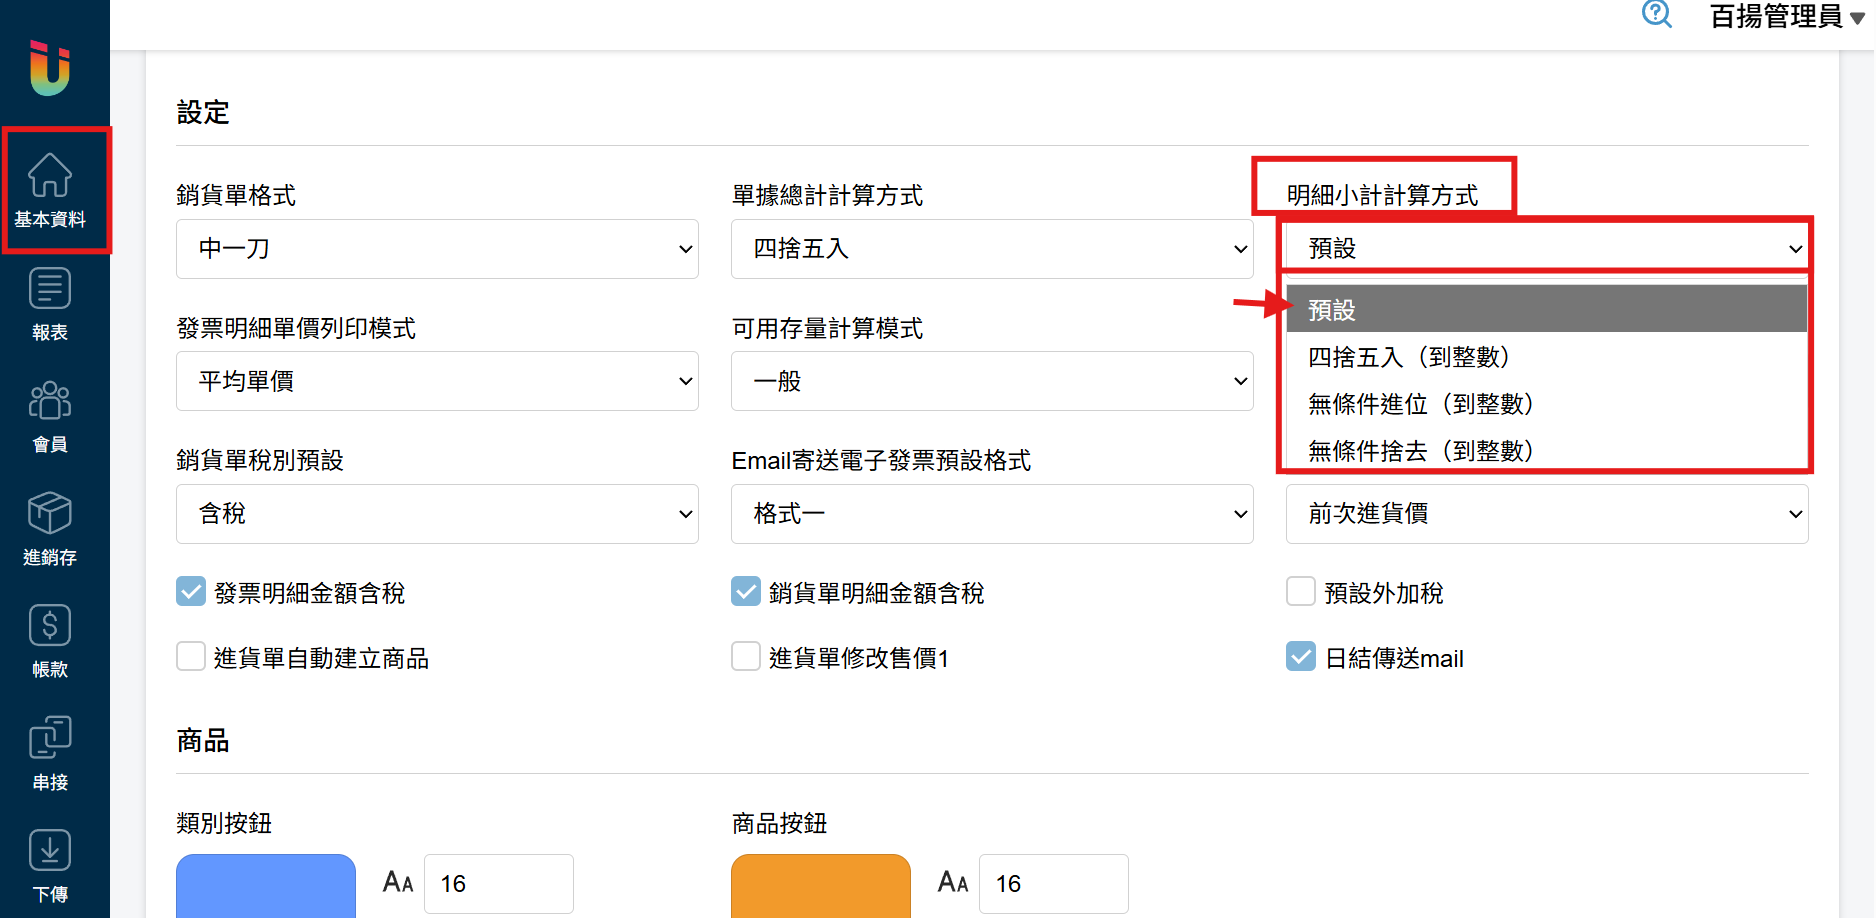Open the 百揚管理員 user menu
This screenshot has width=1876, height=918.
(1786, 17)
